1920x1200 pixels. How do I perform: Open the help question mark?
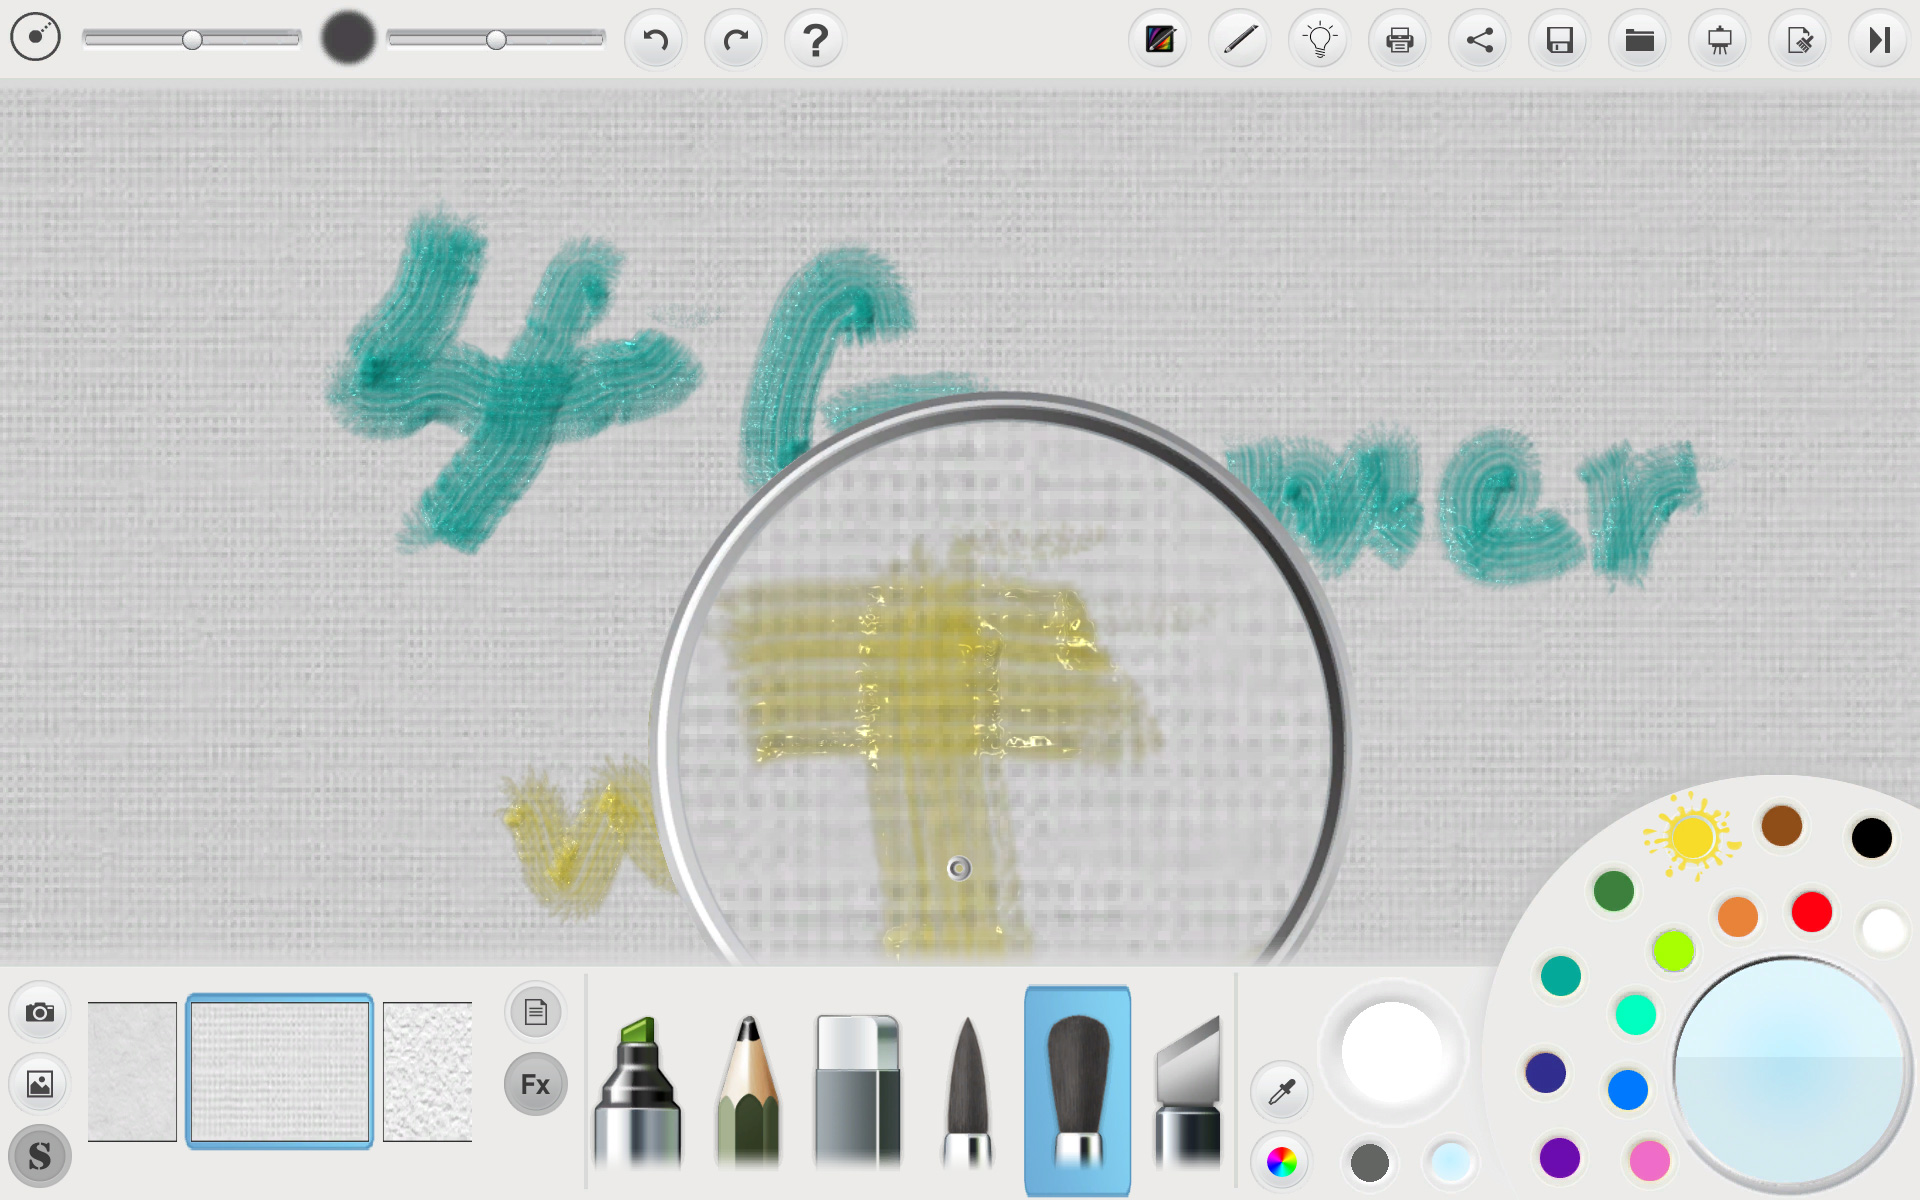point(815,40)
